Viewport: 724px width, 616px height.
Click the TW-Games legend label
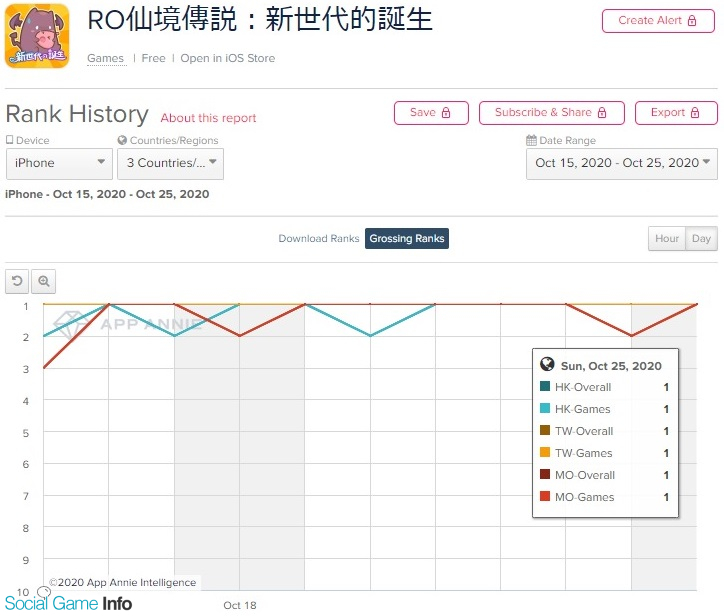(x=584, y=453)
